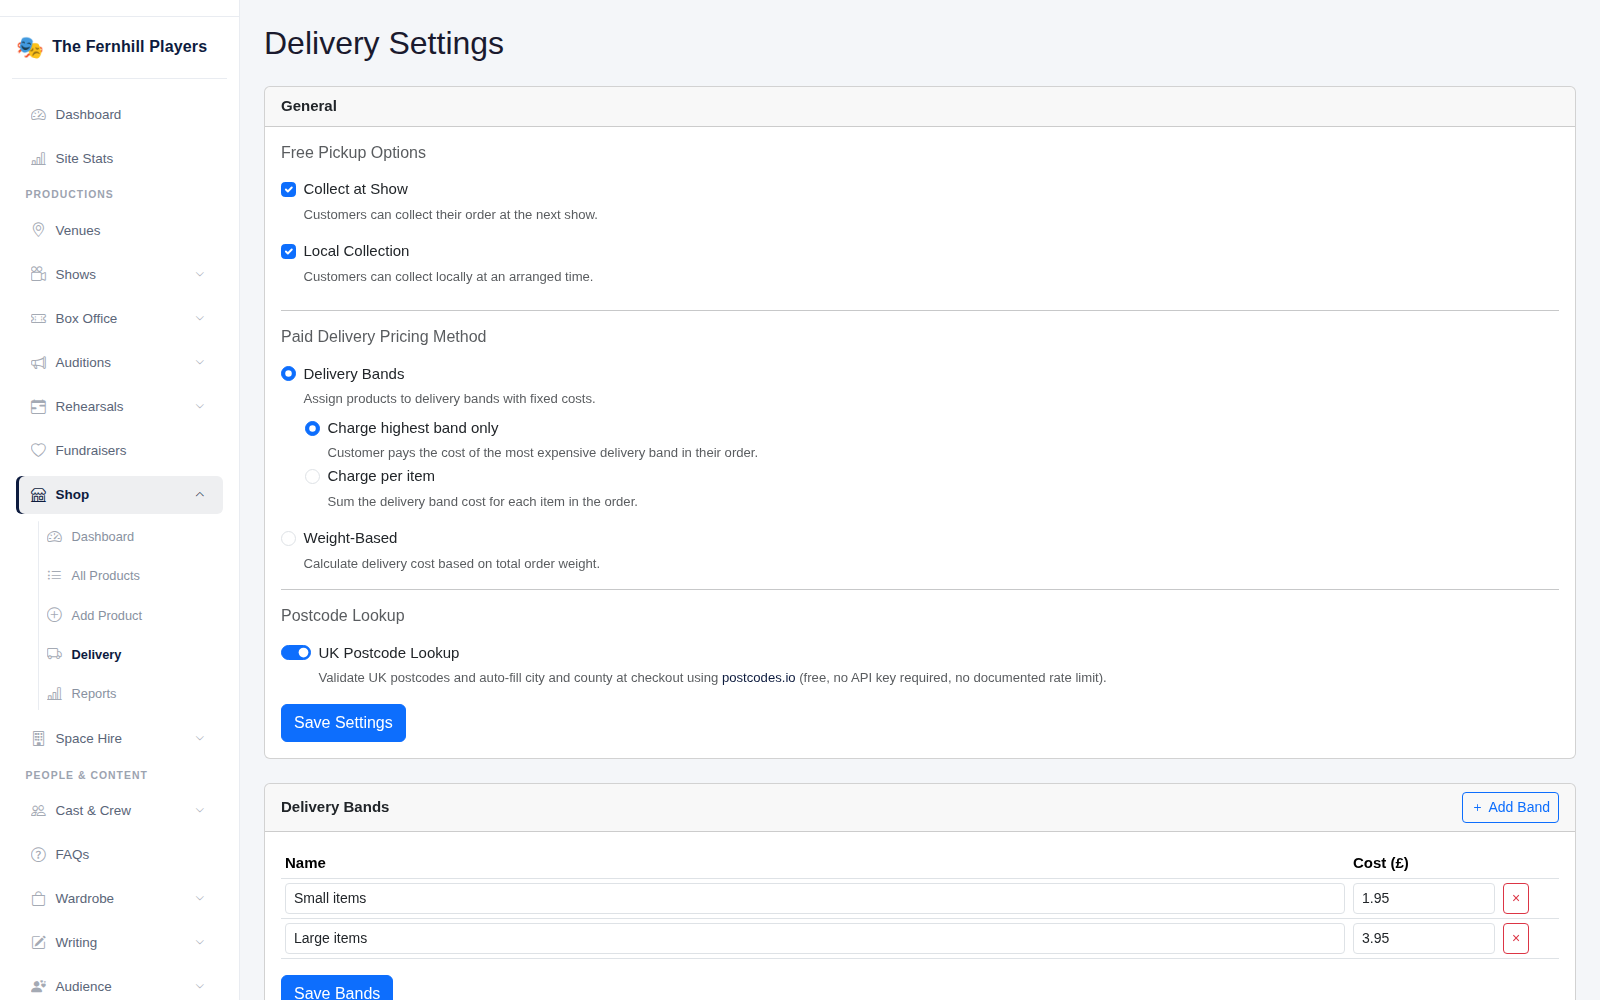
Task: Click the Delivery truck icon
Action: click(54, 654)
